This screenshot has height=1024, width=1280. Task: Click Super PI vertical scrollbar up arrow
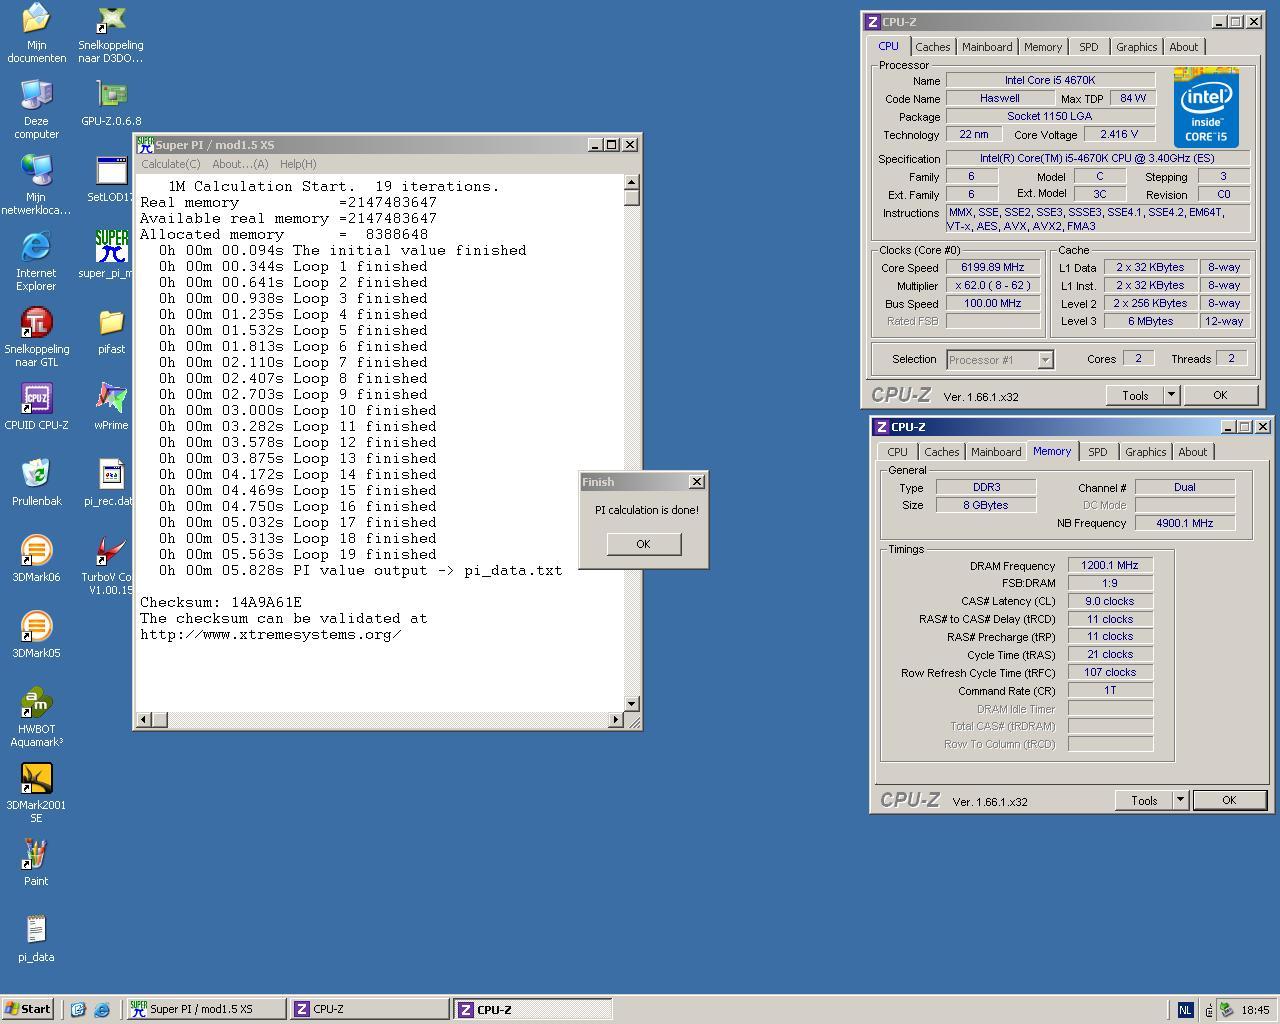tap(632, 182)
